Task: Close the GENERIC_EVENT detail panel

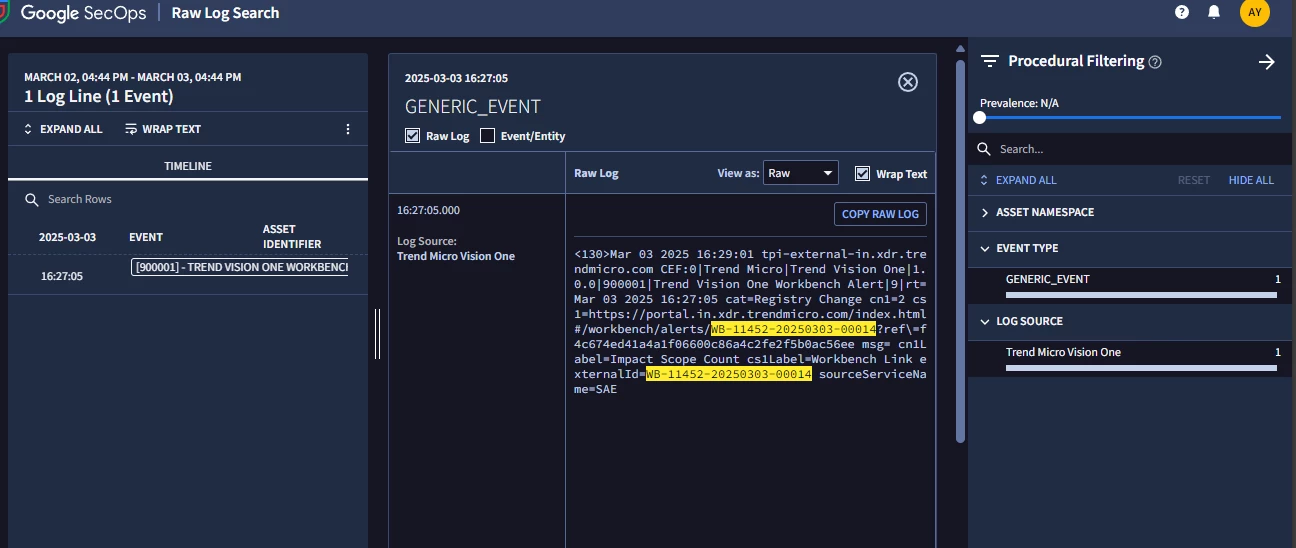Action: (x=908, y=82)
